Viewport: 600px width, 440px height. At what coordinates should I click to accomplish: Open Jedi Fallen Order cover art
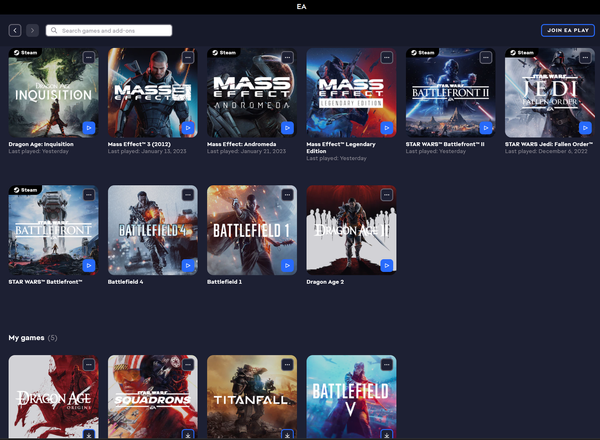point(550,93)
